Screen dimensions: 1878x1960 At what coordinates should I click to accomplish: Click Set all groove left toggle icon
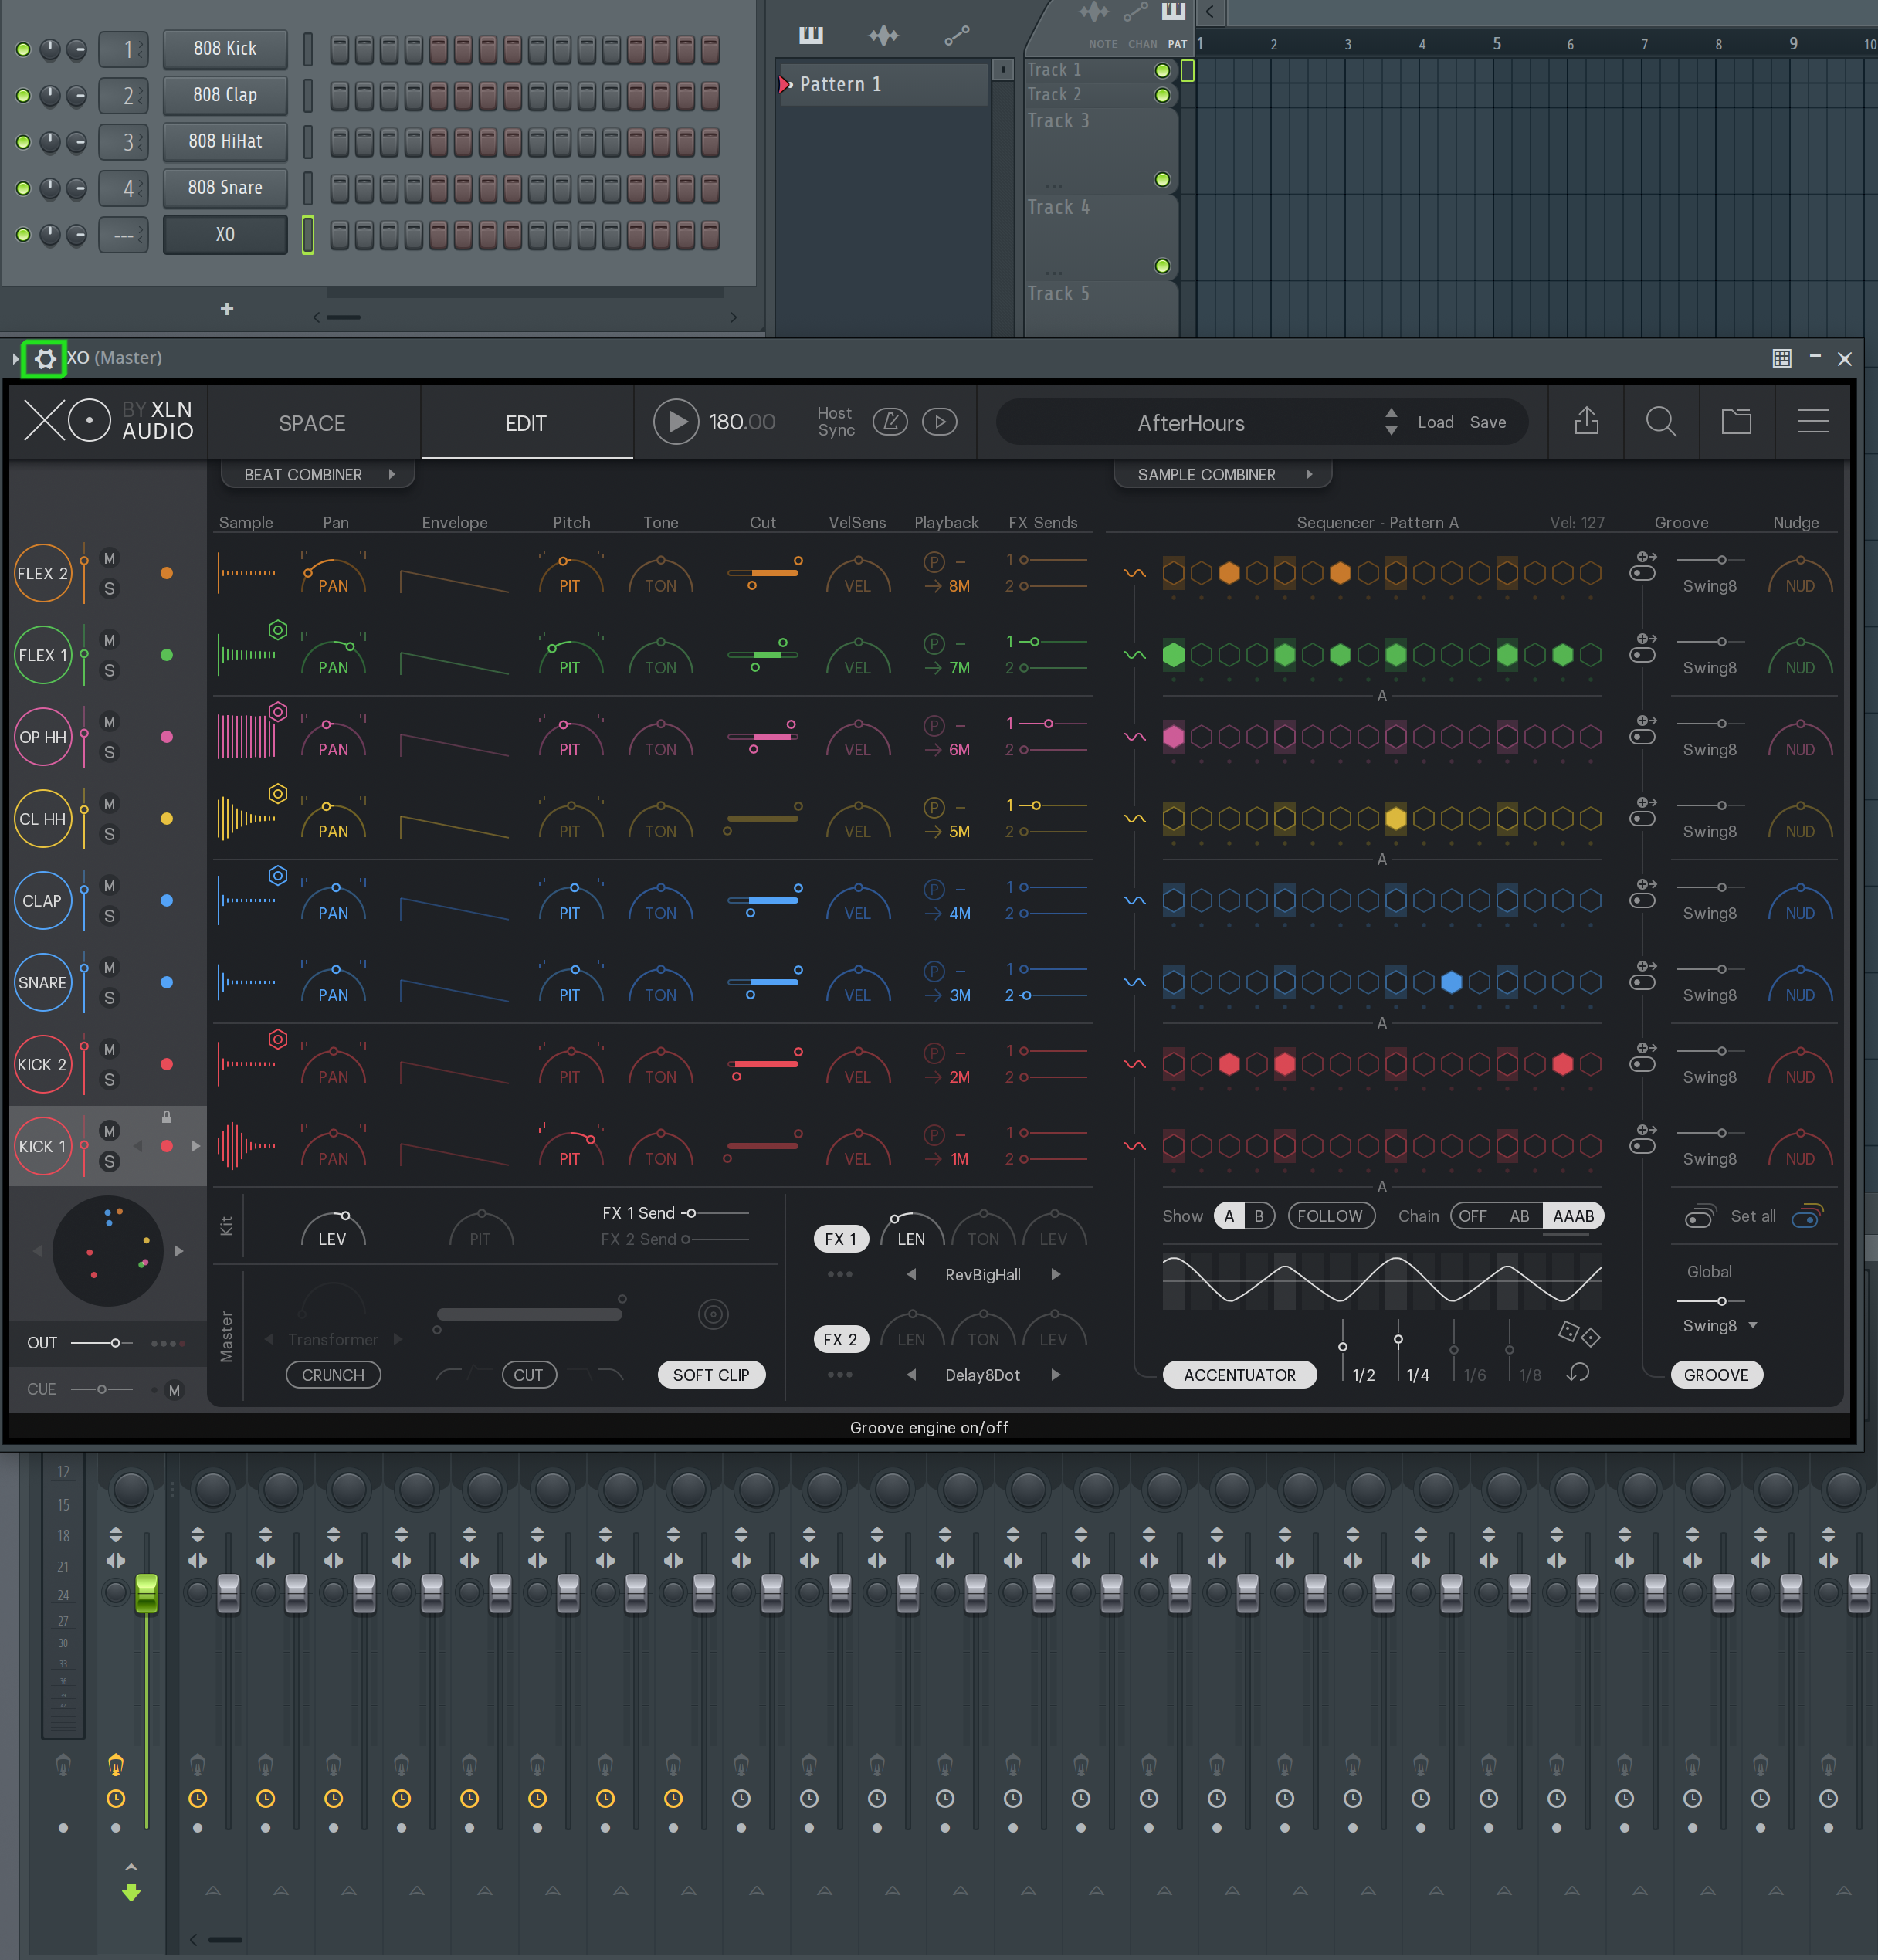point(1701,1216)
